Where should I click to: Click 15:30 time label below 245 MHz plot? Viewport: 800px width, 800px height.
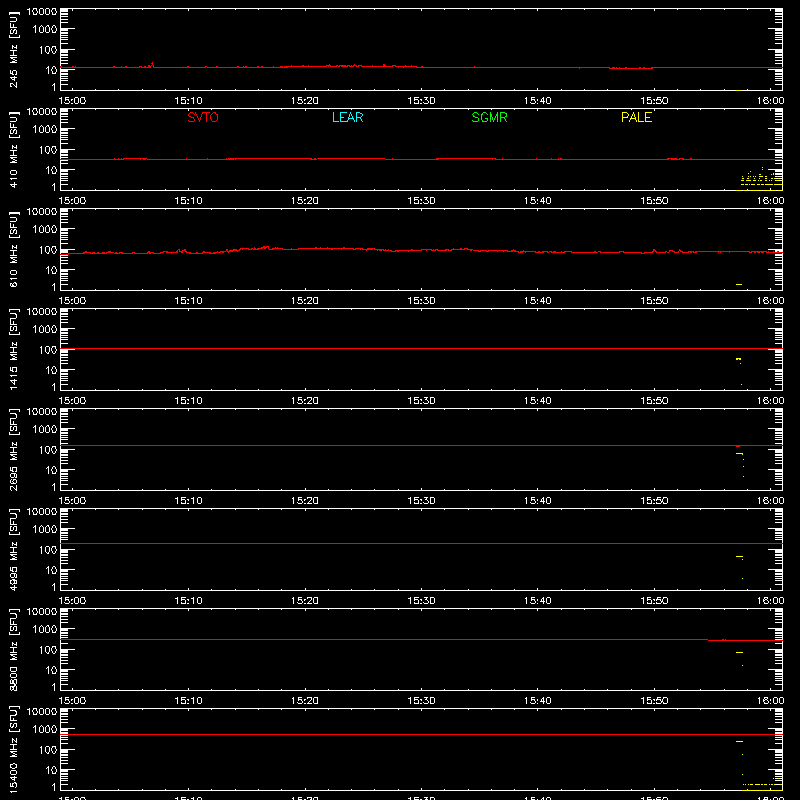pos(421,101)
